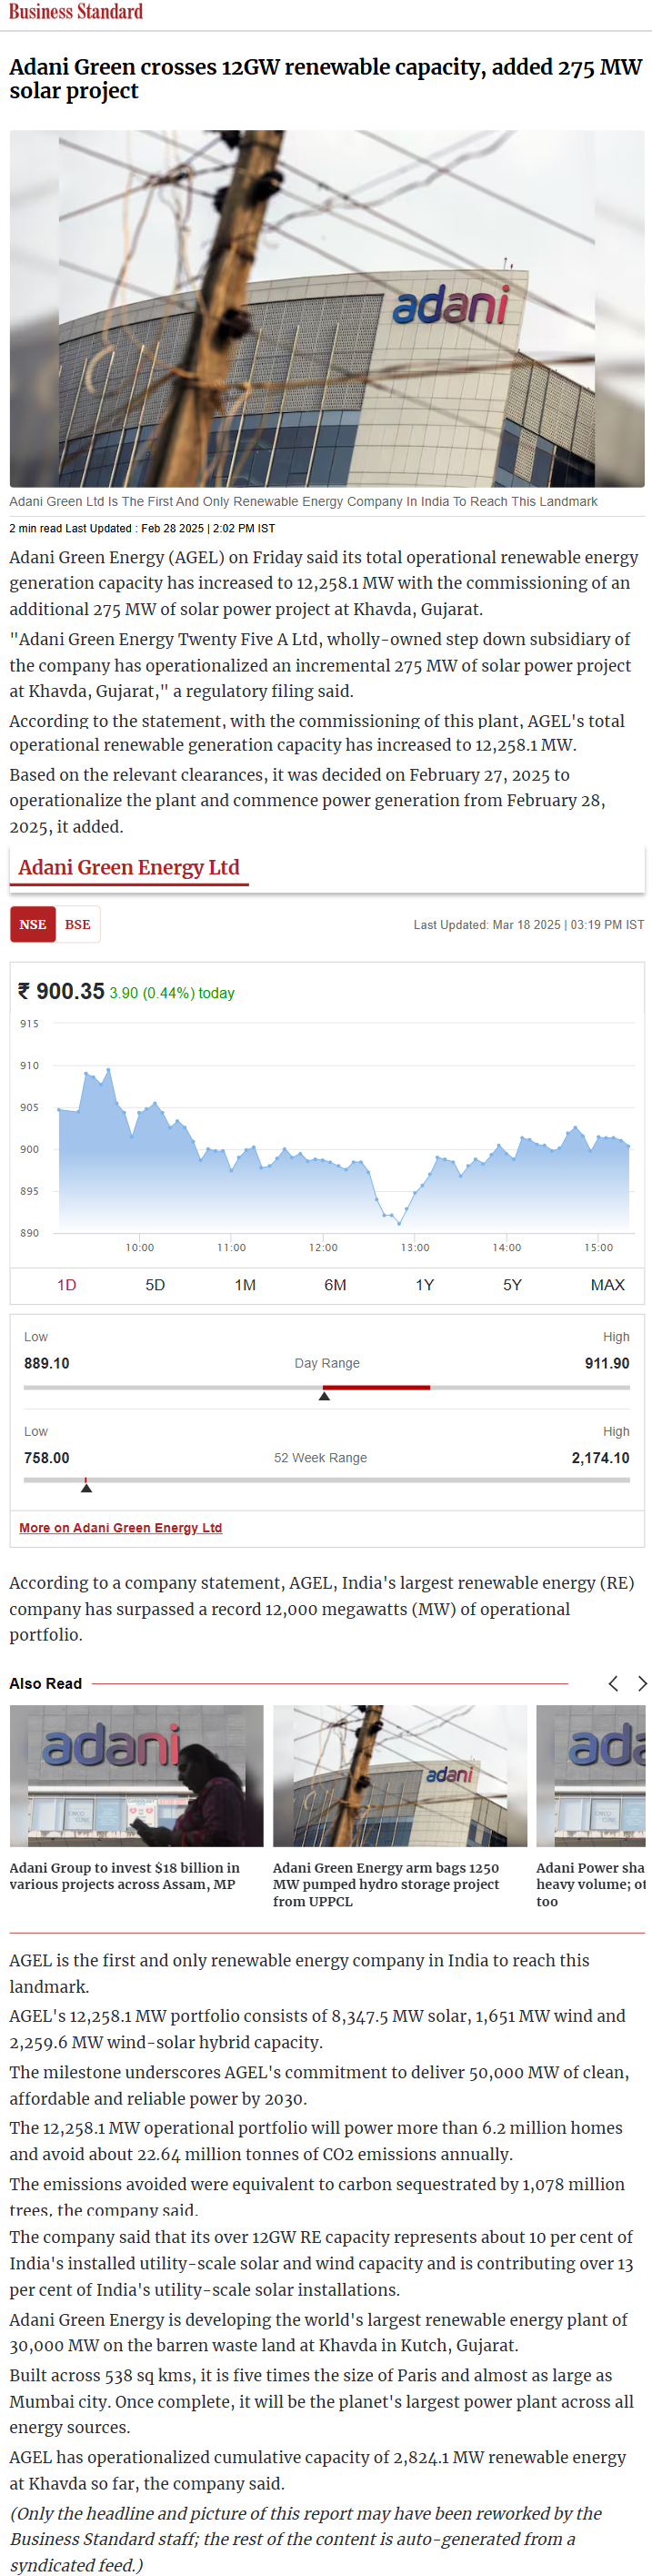Go to previous Also Read article arrow

click(x=613, y=1684)
